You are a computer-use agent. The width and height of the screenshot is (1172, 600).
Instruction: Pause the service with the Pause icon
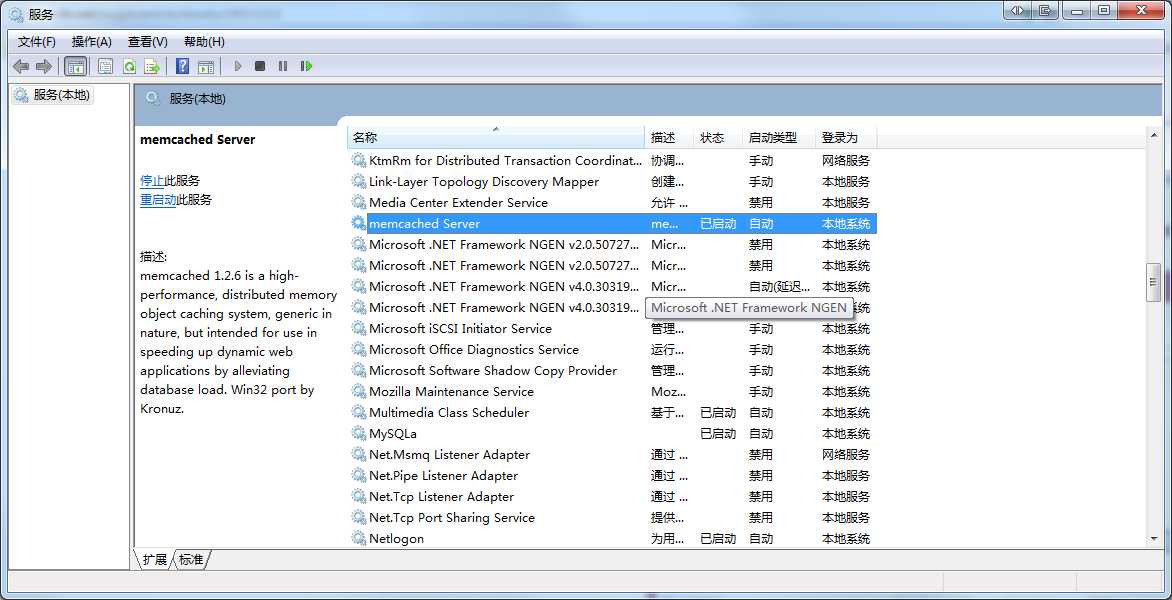coord(283,67)
